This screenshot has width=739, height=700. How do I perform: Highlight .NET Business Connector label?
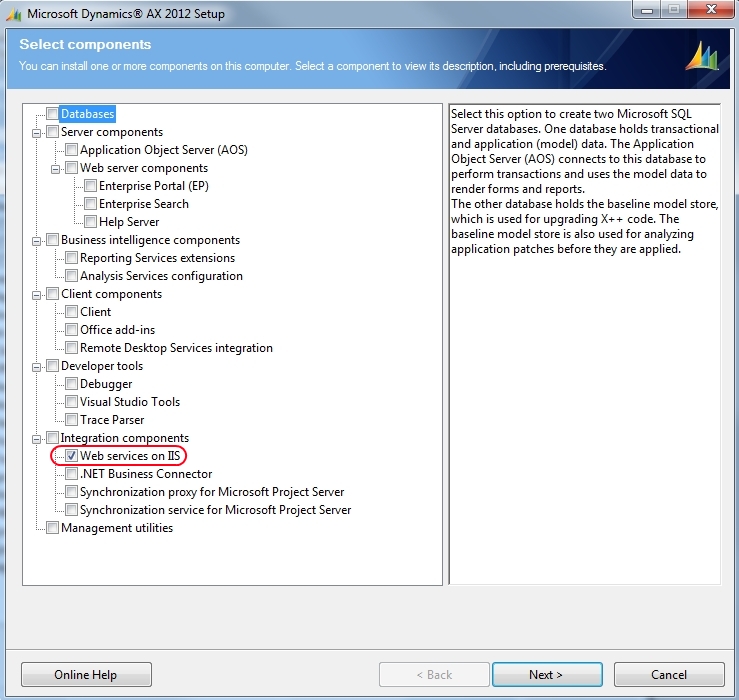146,474
